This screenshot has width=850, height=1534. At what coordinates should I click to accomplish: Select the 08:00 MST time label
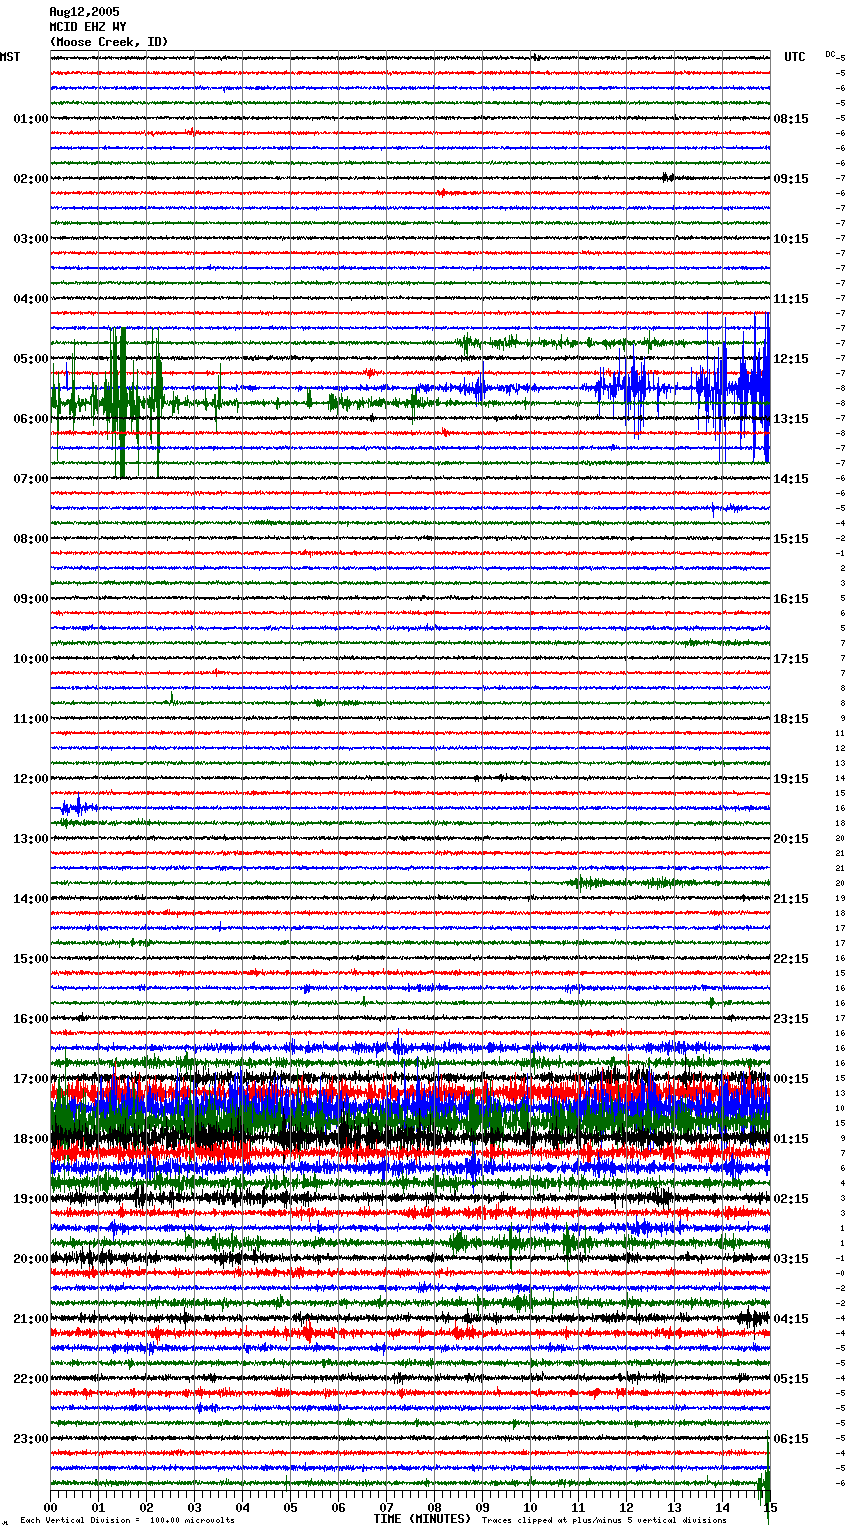(31, 539)
